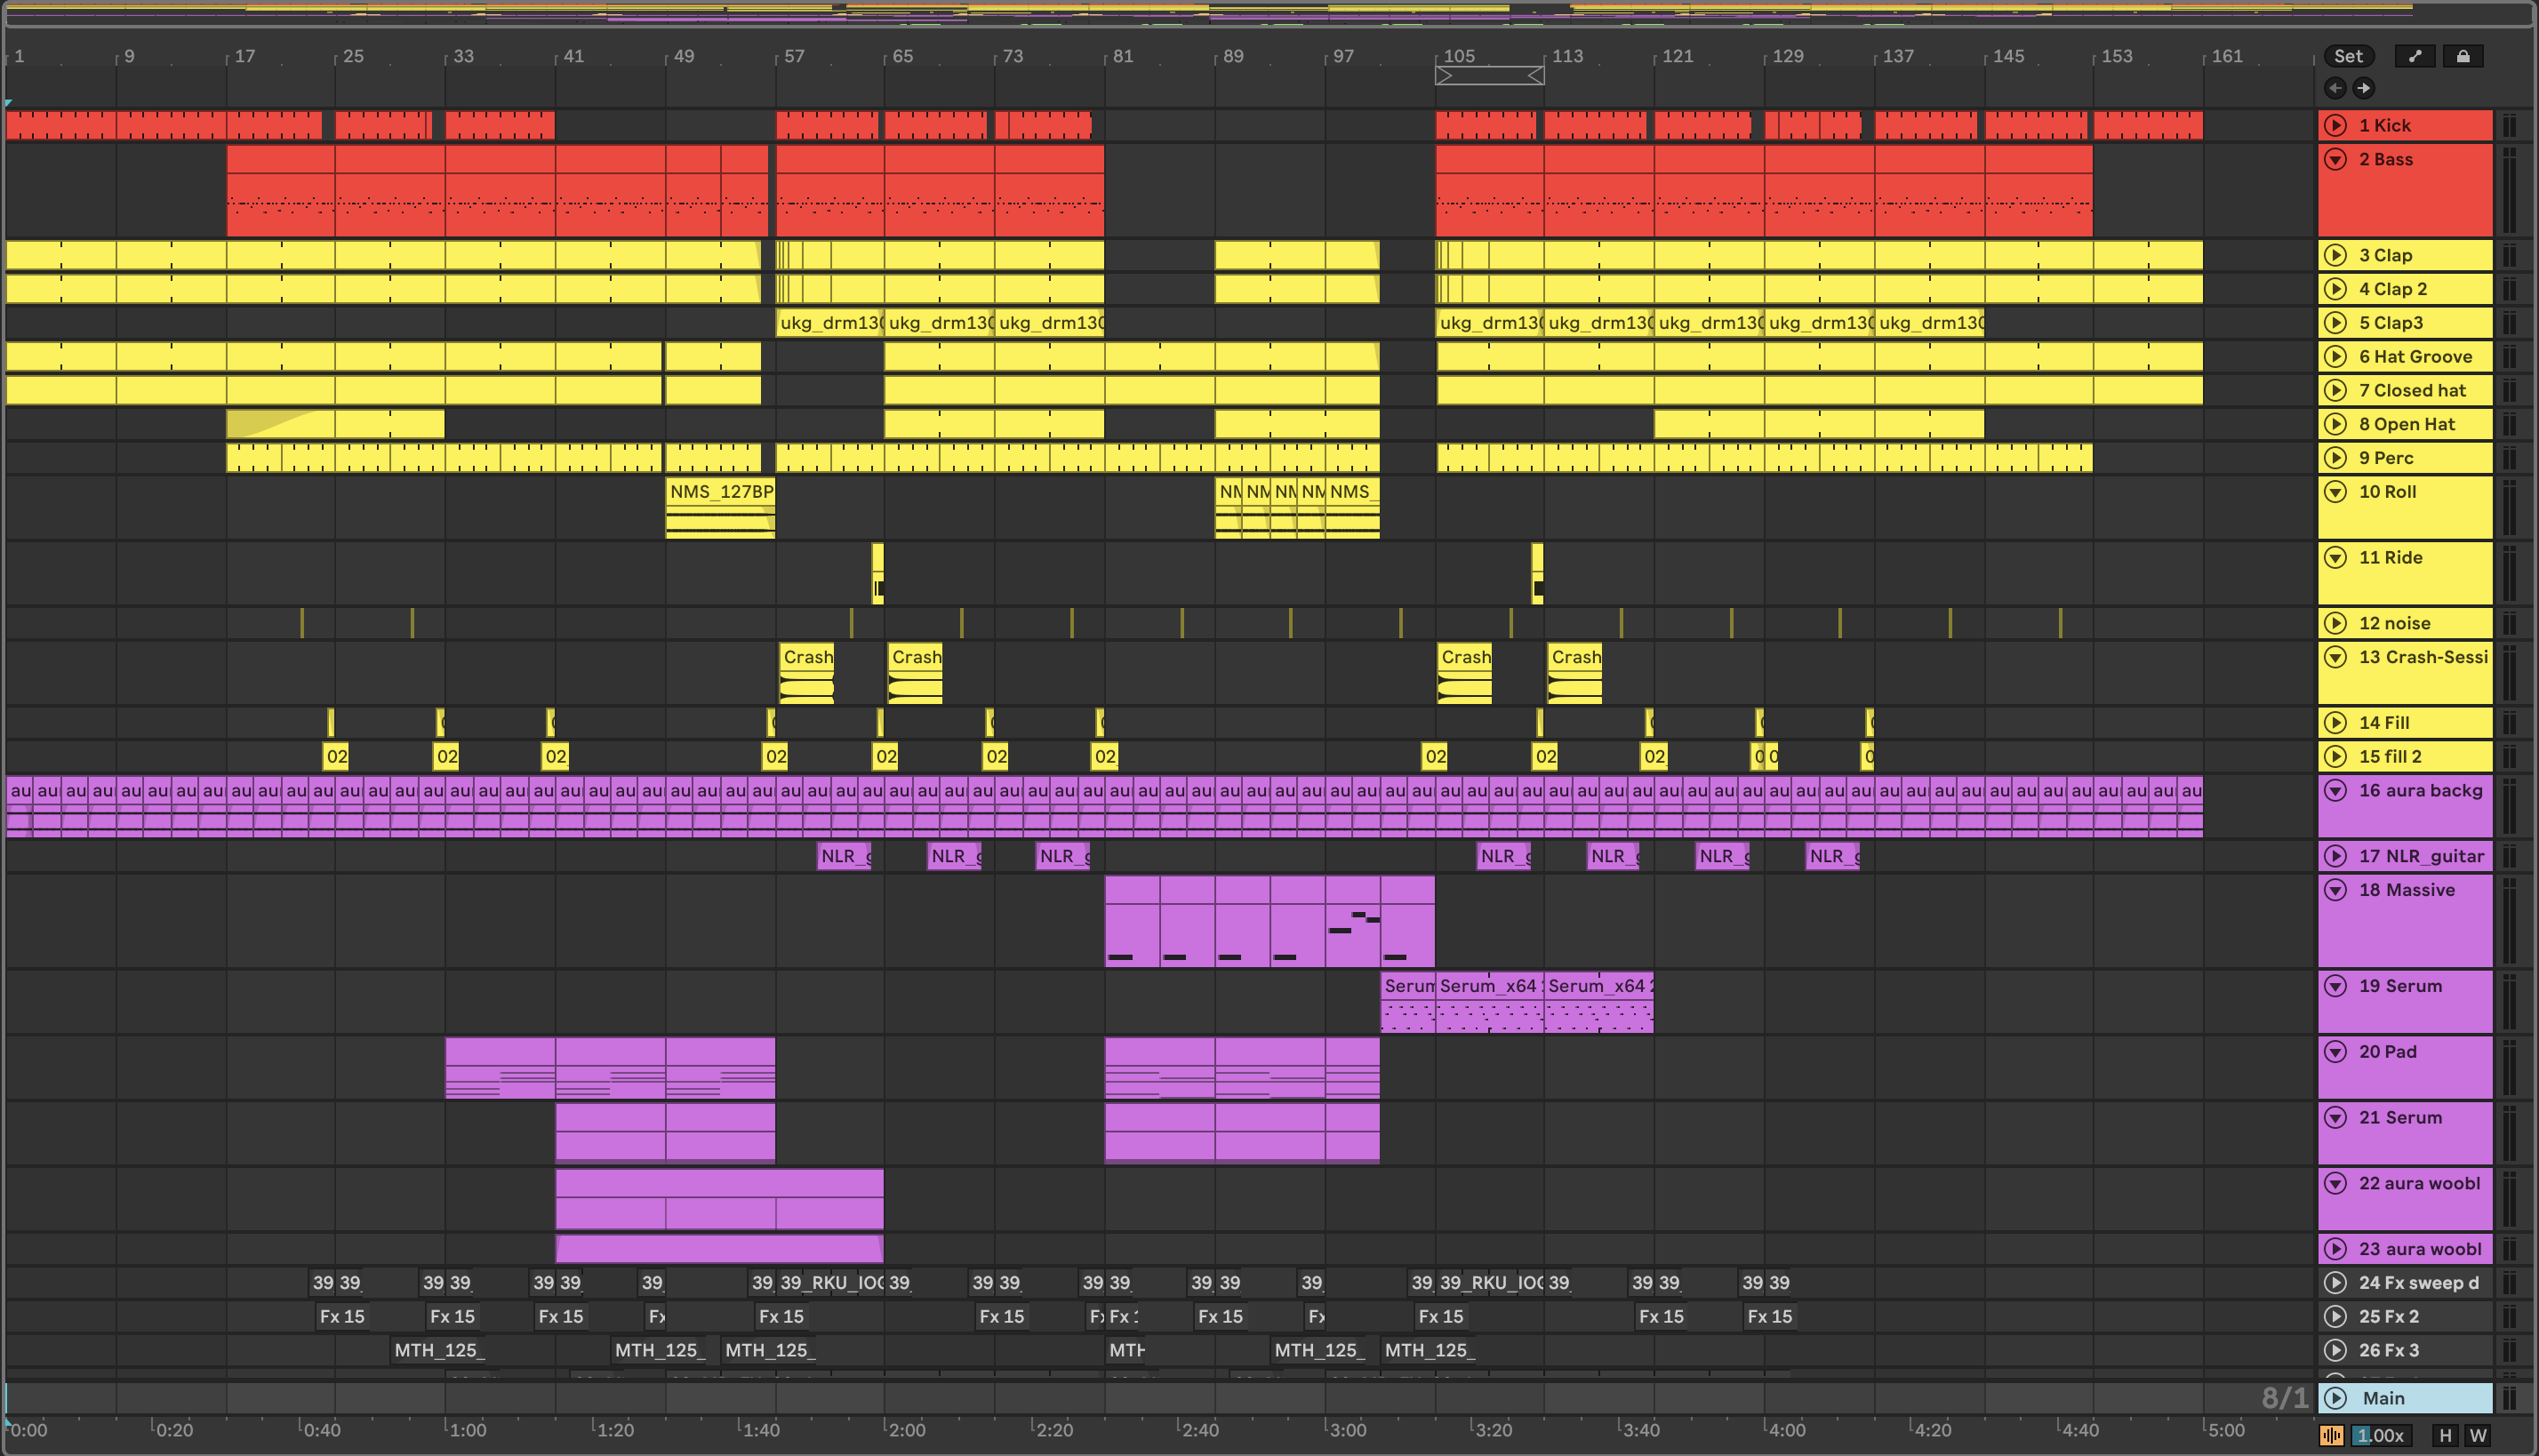The height and width of the screenshot is (1456, 2539).
Task: Unfold the 12 noise track
Action: (2336, 623)
